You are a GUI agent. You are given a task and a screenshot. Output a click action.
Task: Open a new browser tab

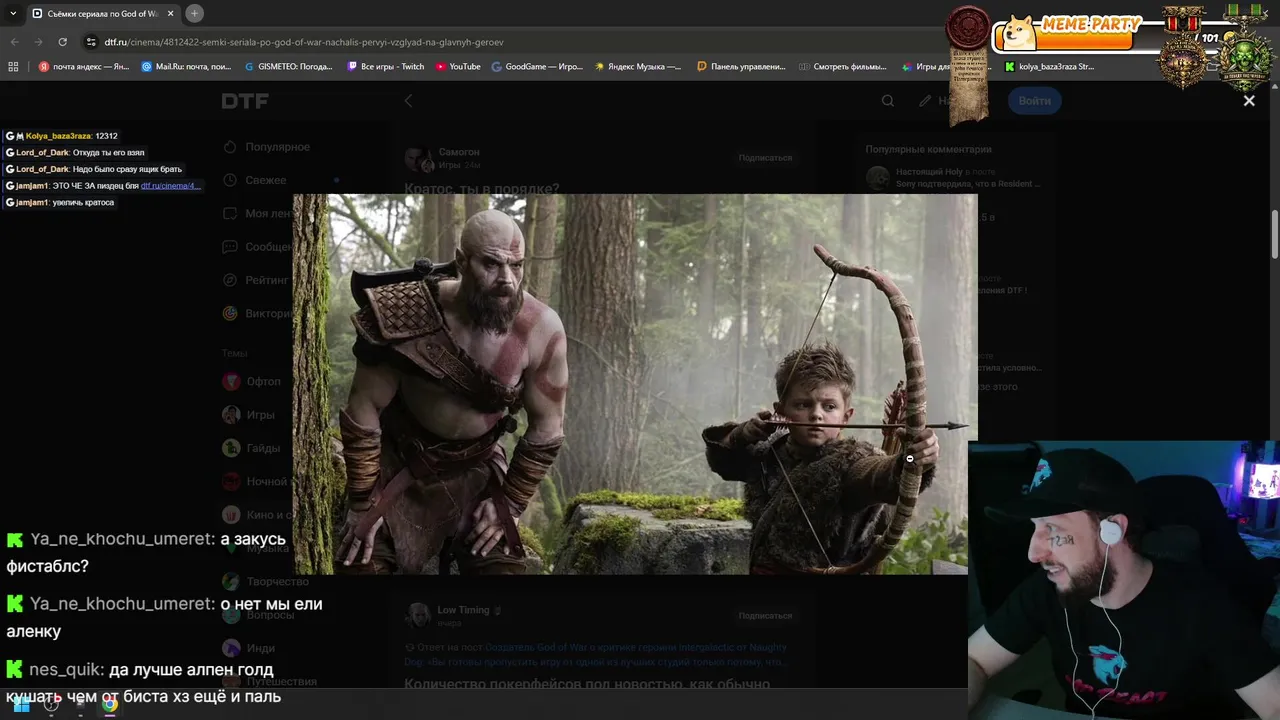point(194,13)
